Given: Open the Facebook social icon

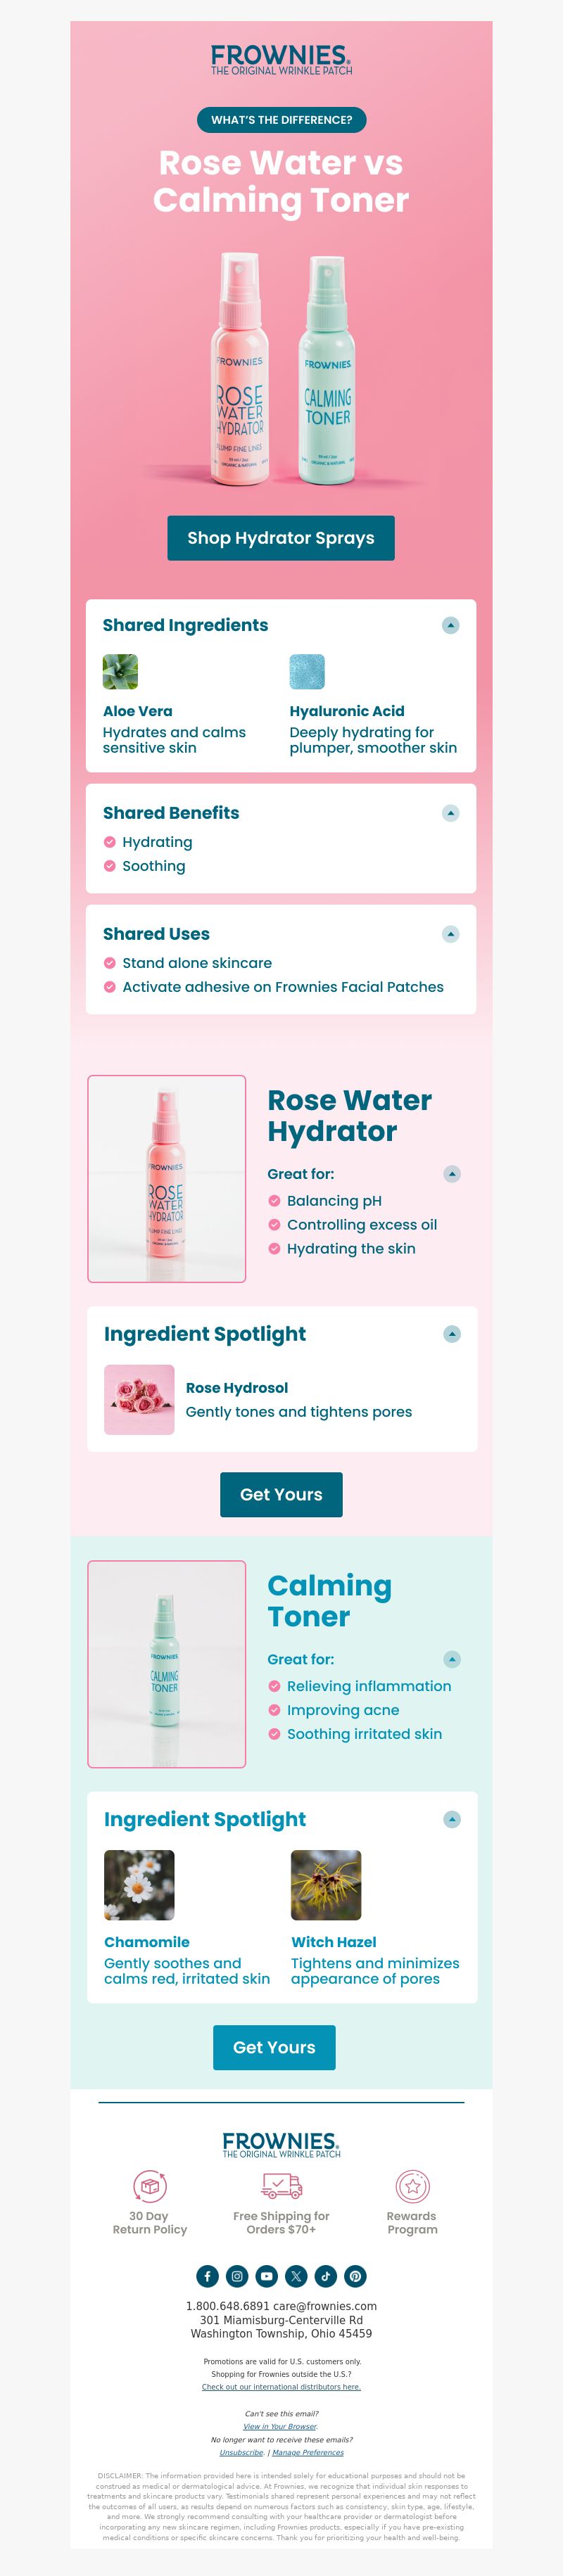Looking at the screenshot, I should [x=207, y=2276].
